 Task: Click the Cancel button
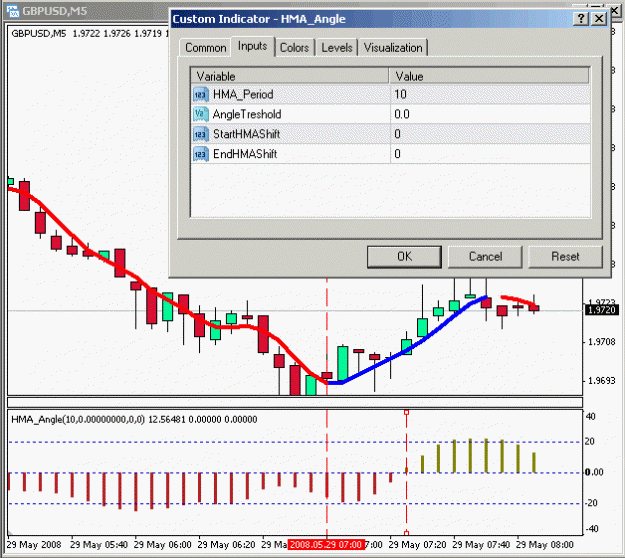485,257
